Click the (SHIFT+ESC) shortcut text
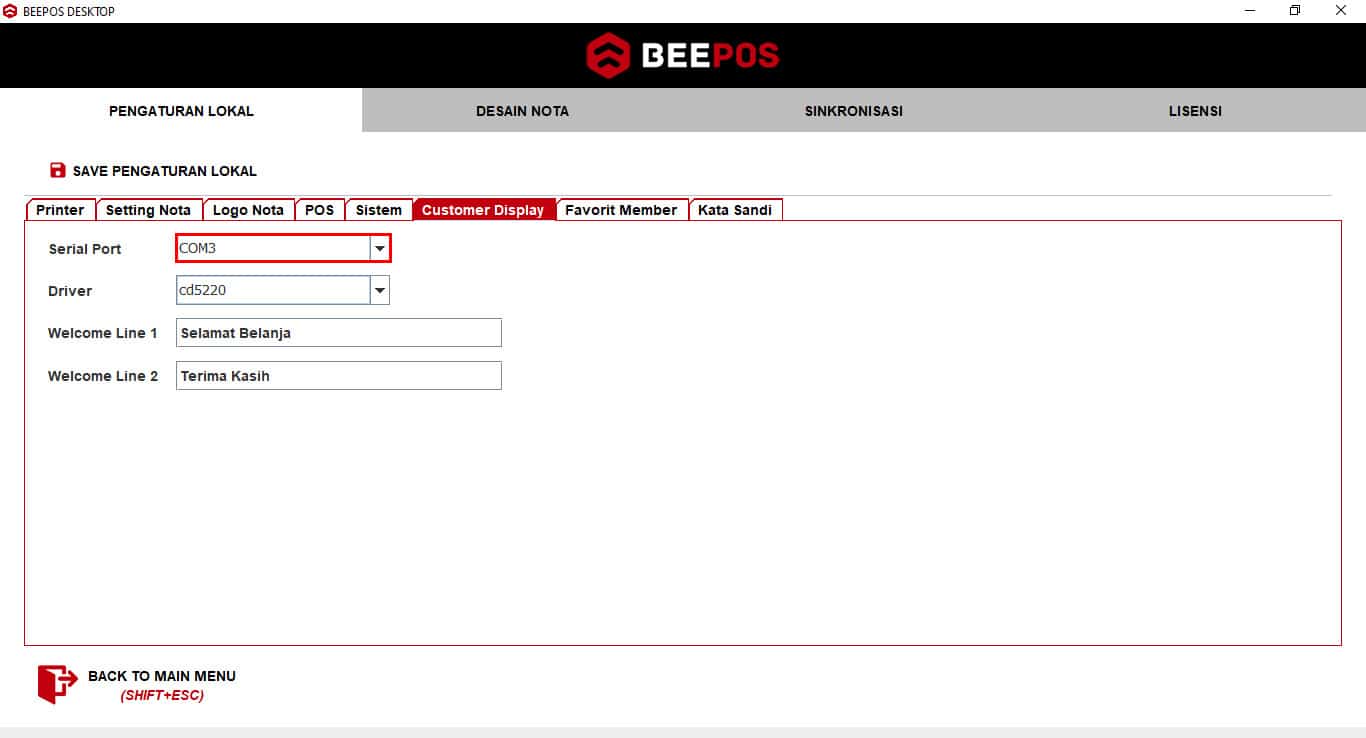This screenshot has width=1366, height=738. coord(162,695)
